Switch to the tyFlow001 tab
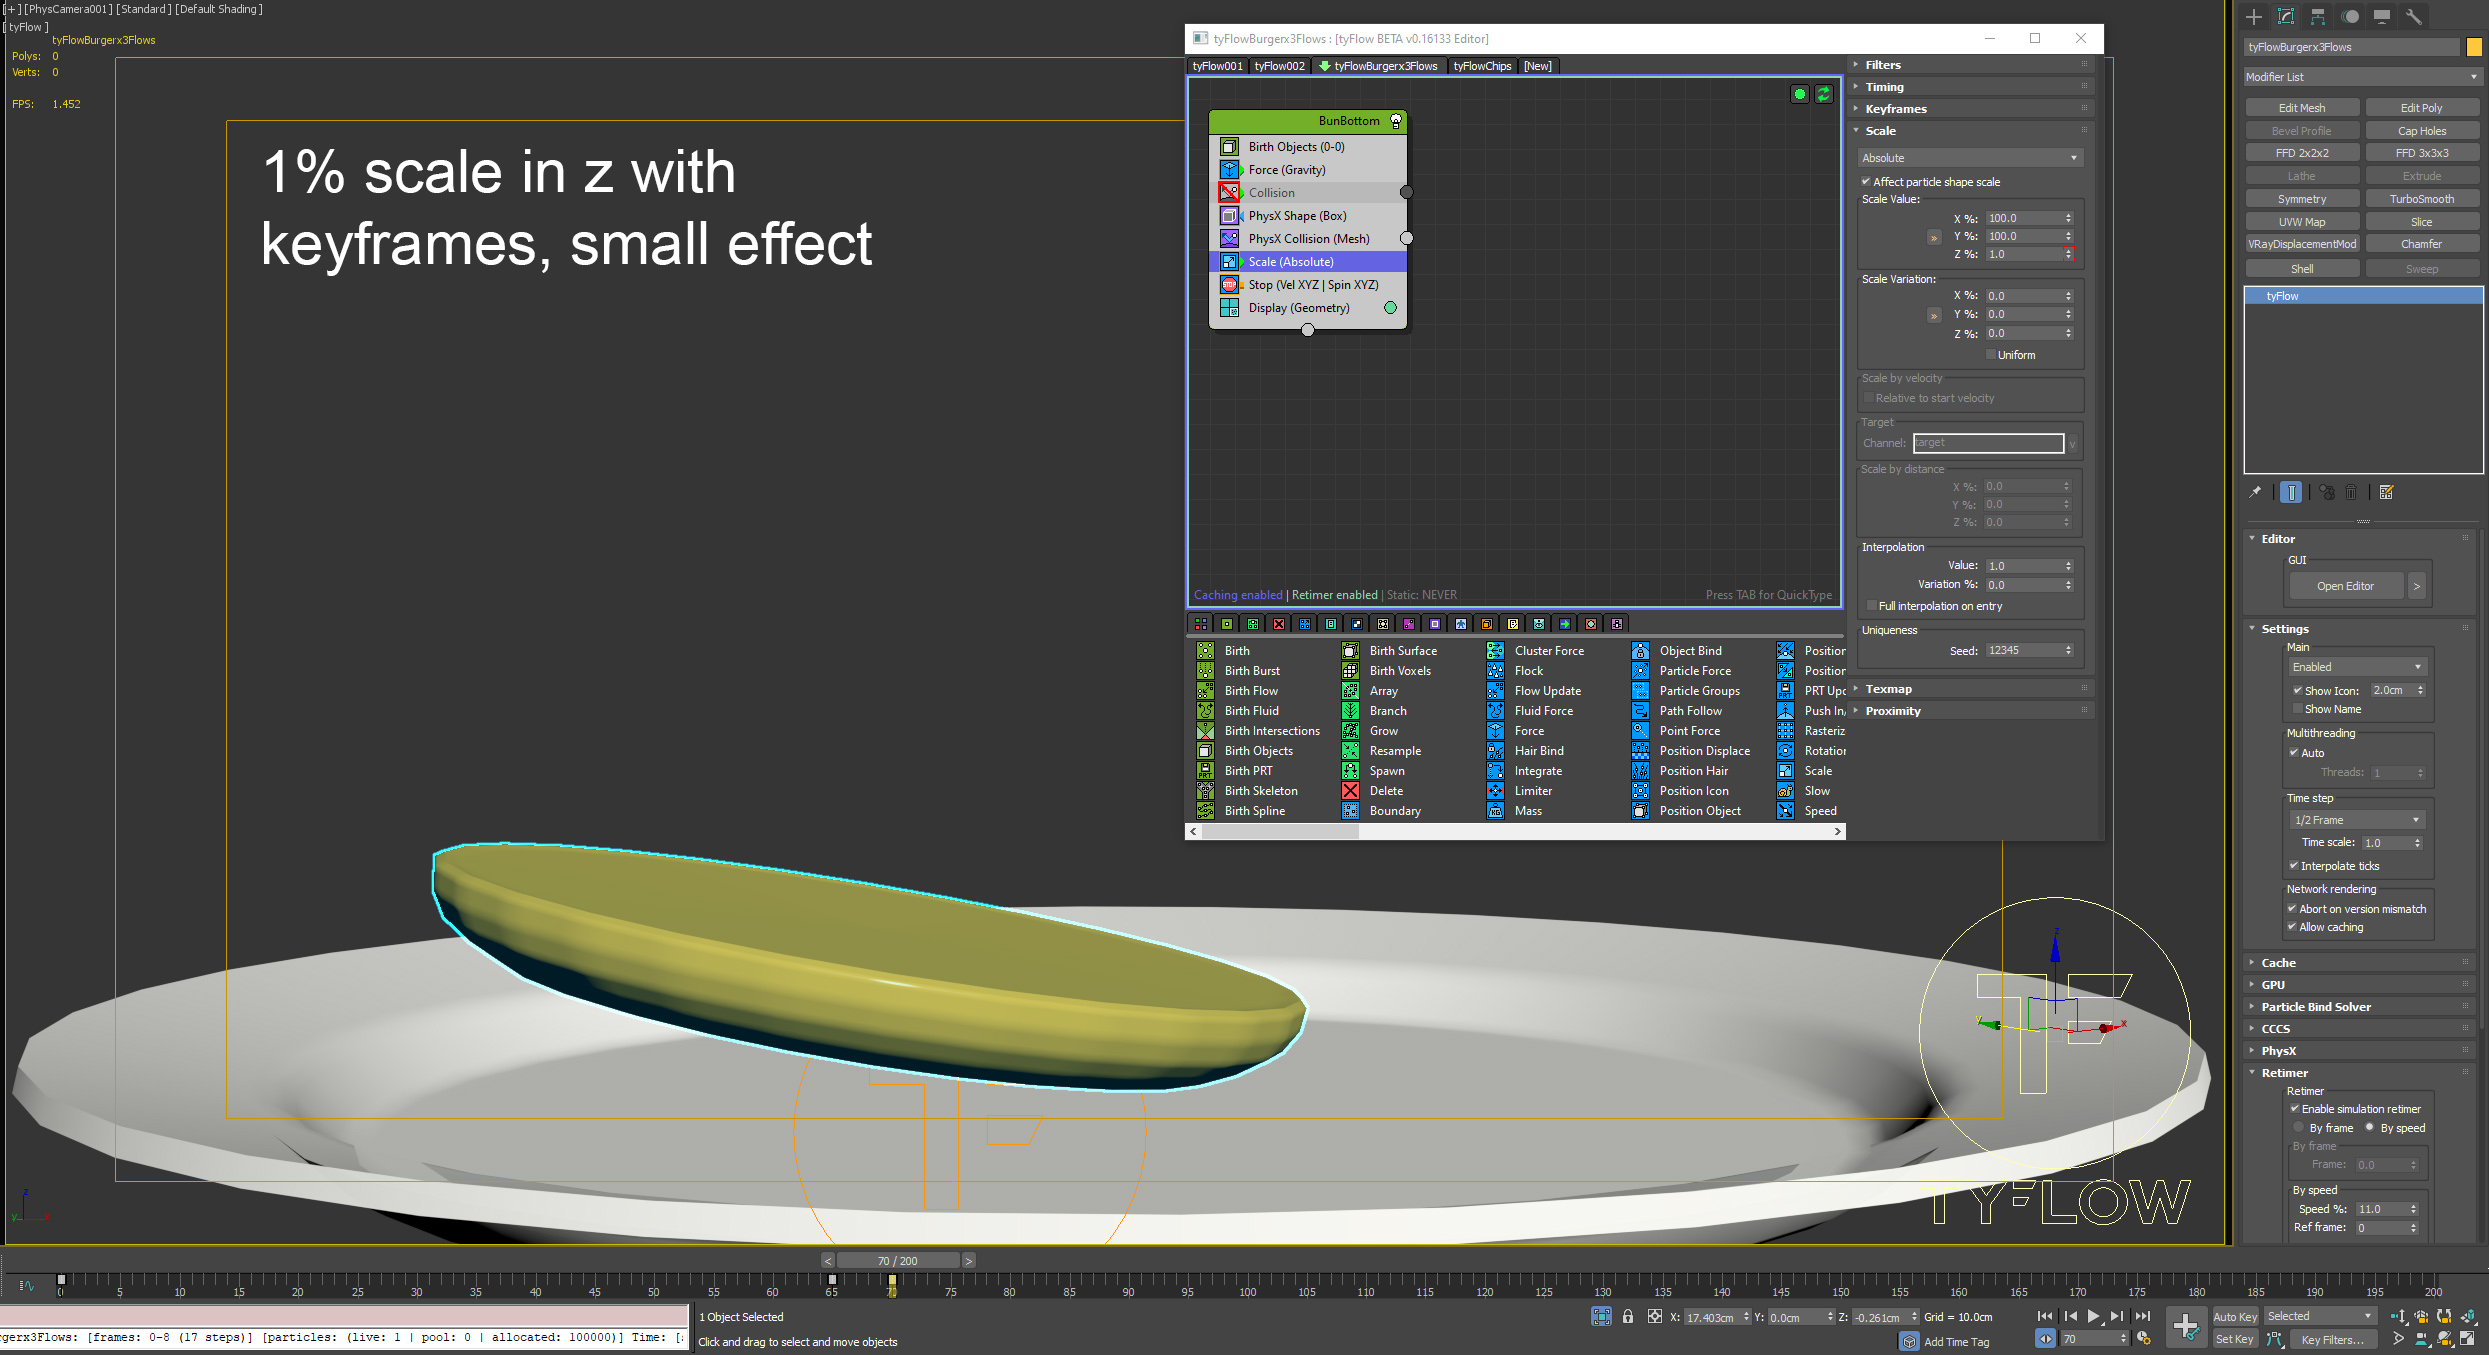2489x1355 pixels. [1216, 66]
